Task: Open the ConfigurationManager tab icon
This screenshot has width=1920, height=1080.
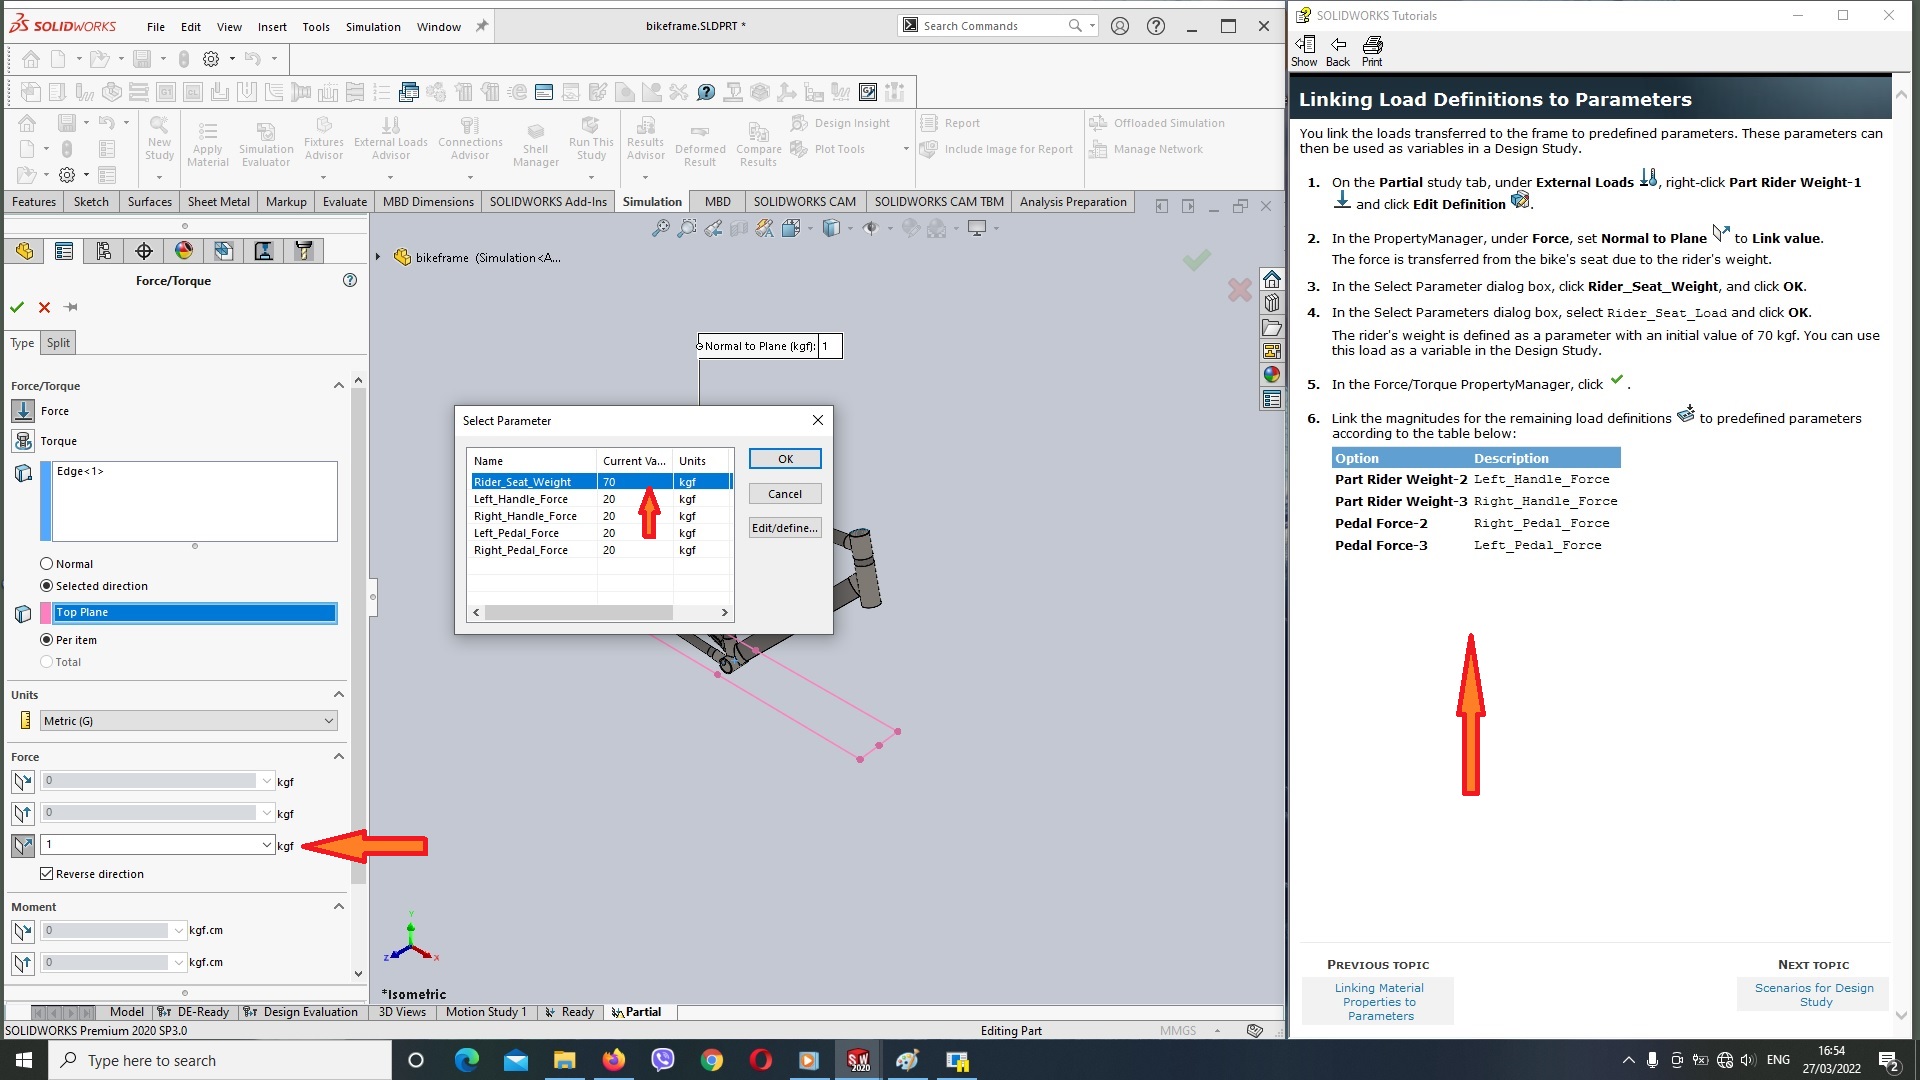Action: tap(104, 251)
